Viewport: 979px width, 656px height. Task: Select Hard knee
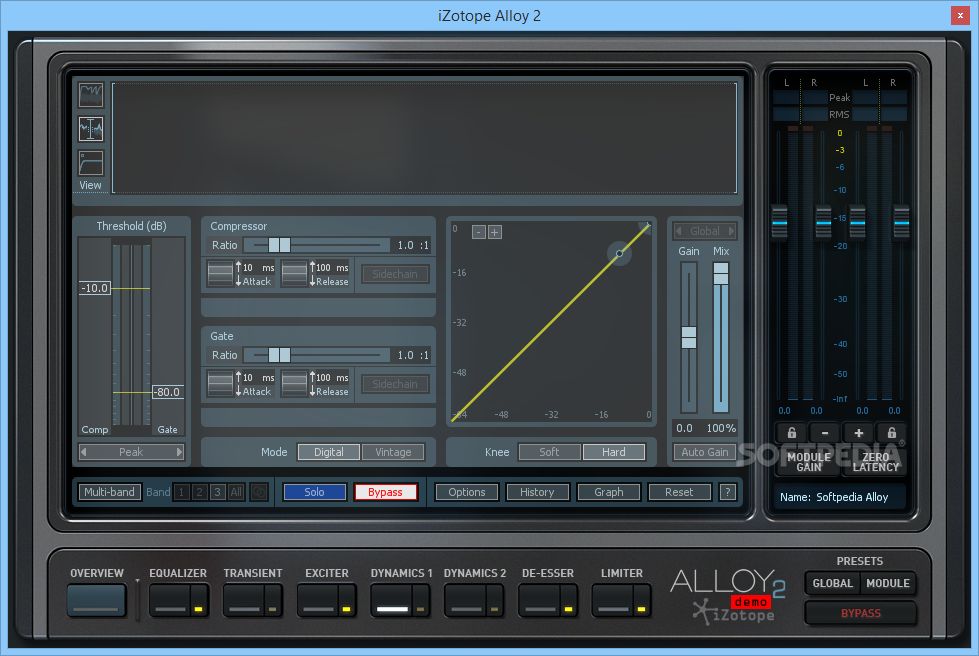click(x=614, y=452)
